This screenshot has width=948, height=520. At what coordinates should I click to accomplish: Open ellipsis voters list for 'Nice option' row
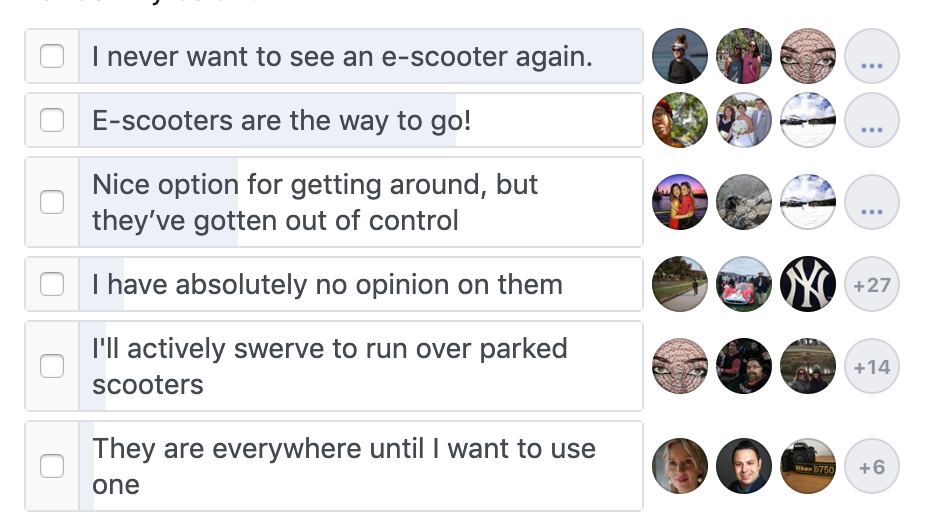click(871, 201)
